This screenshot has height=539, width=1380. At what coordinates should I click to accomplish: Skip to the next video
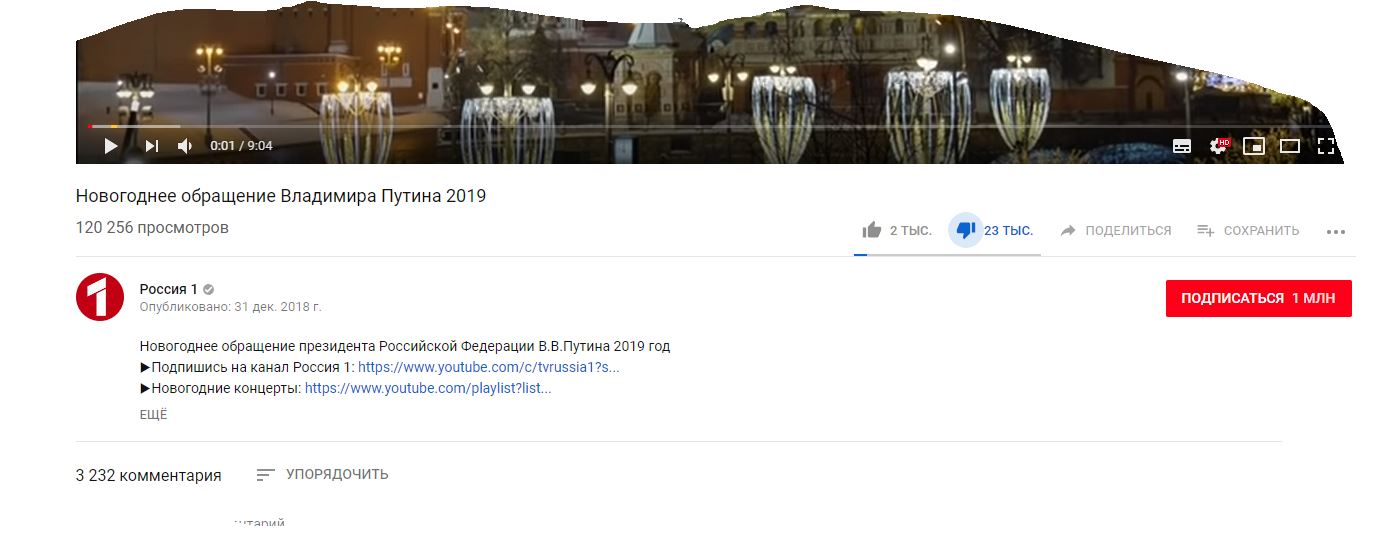151,146
